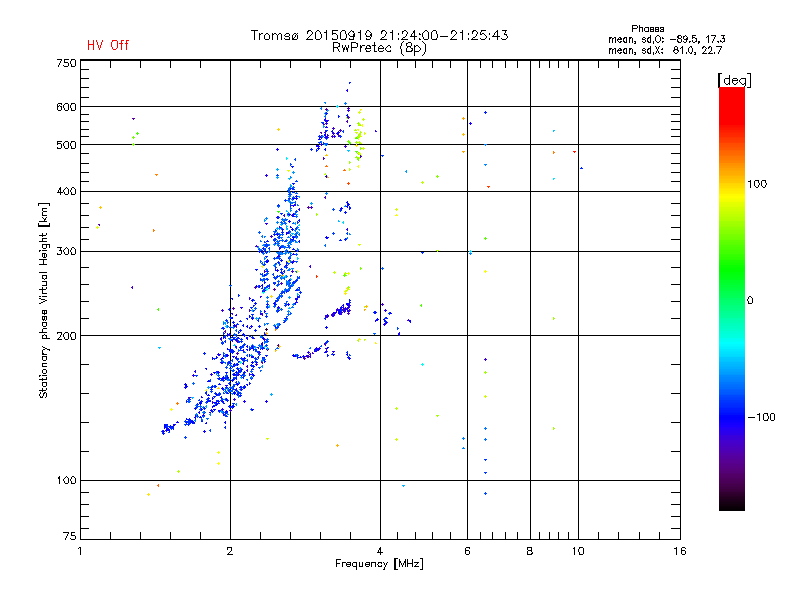This screenshot has width=800, height=600.
Task: Click the colorbar tick label "-100"
Action: click(762, 417)
